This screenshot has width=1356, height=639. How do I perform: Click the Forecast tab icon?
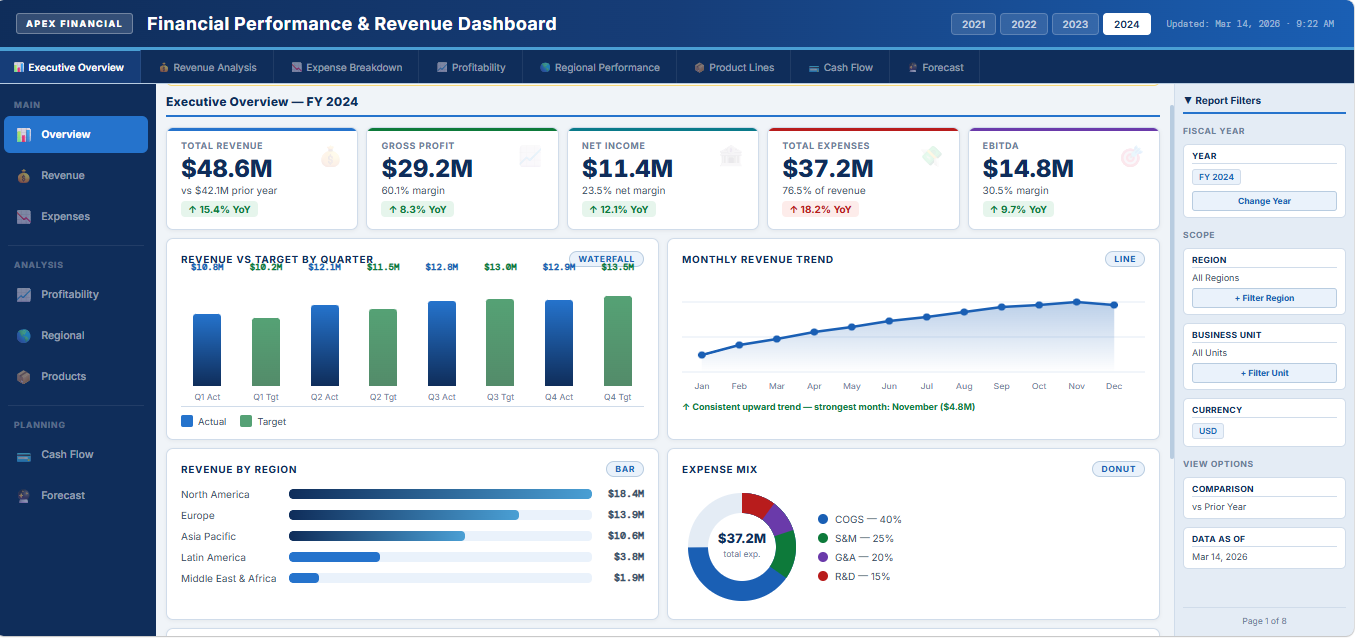point(913,68)
